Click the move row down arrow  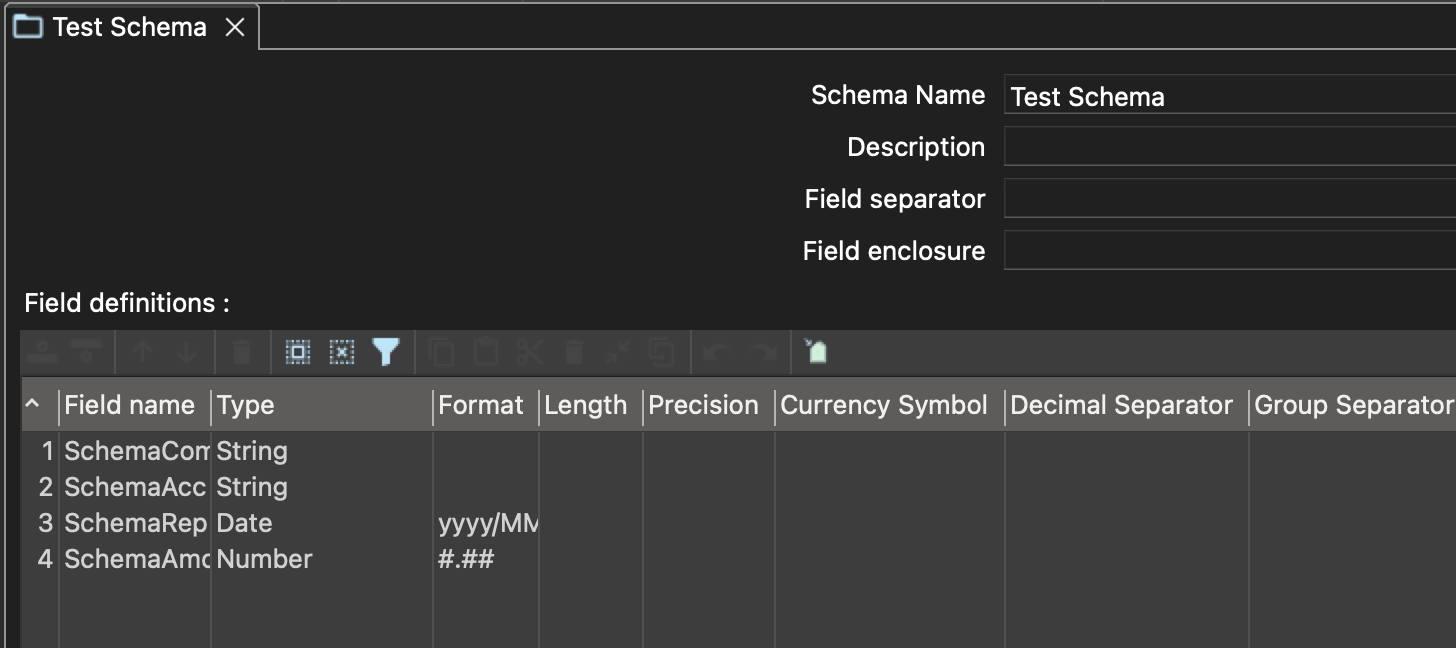(x=187, y=352)
